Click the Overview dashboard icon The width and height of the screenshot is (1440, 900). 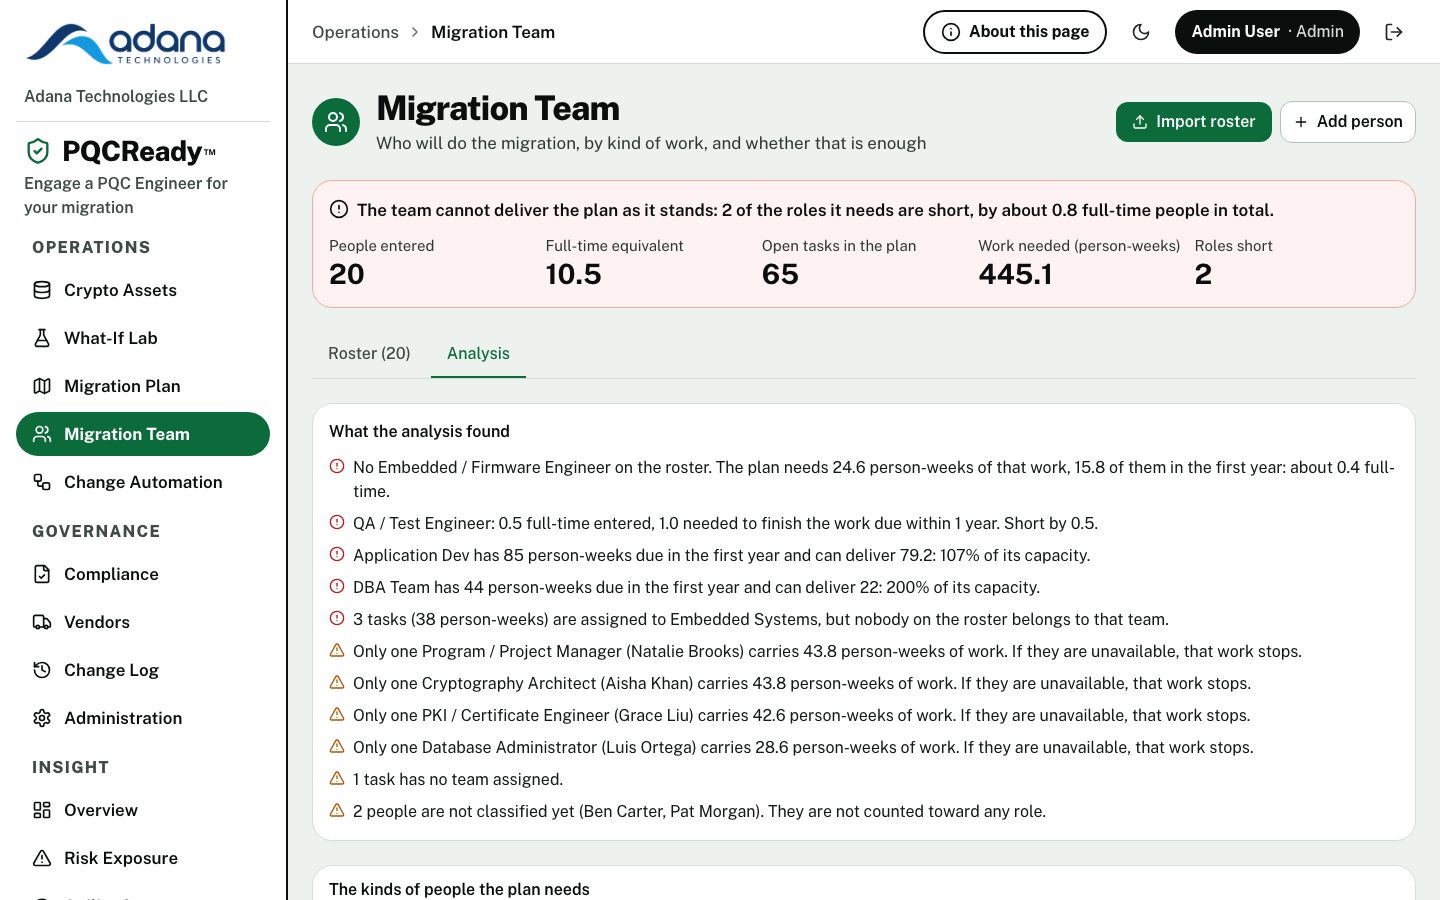(42, 810)
